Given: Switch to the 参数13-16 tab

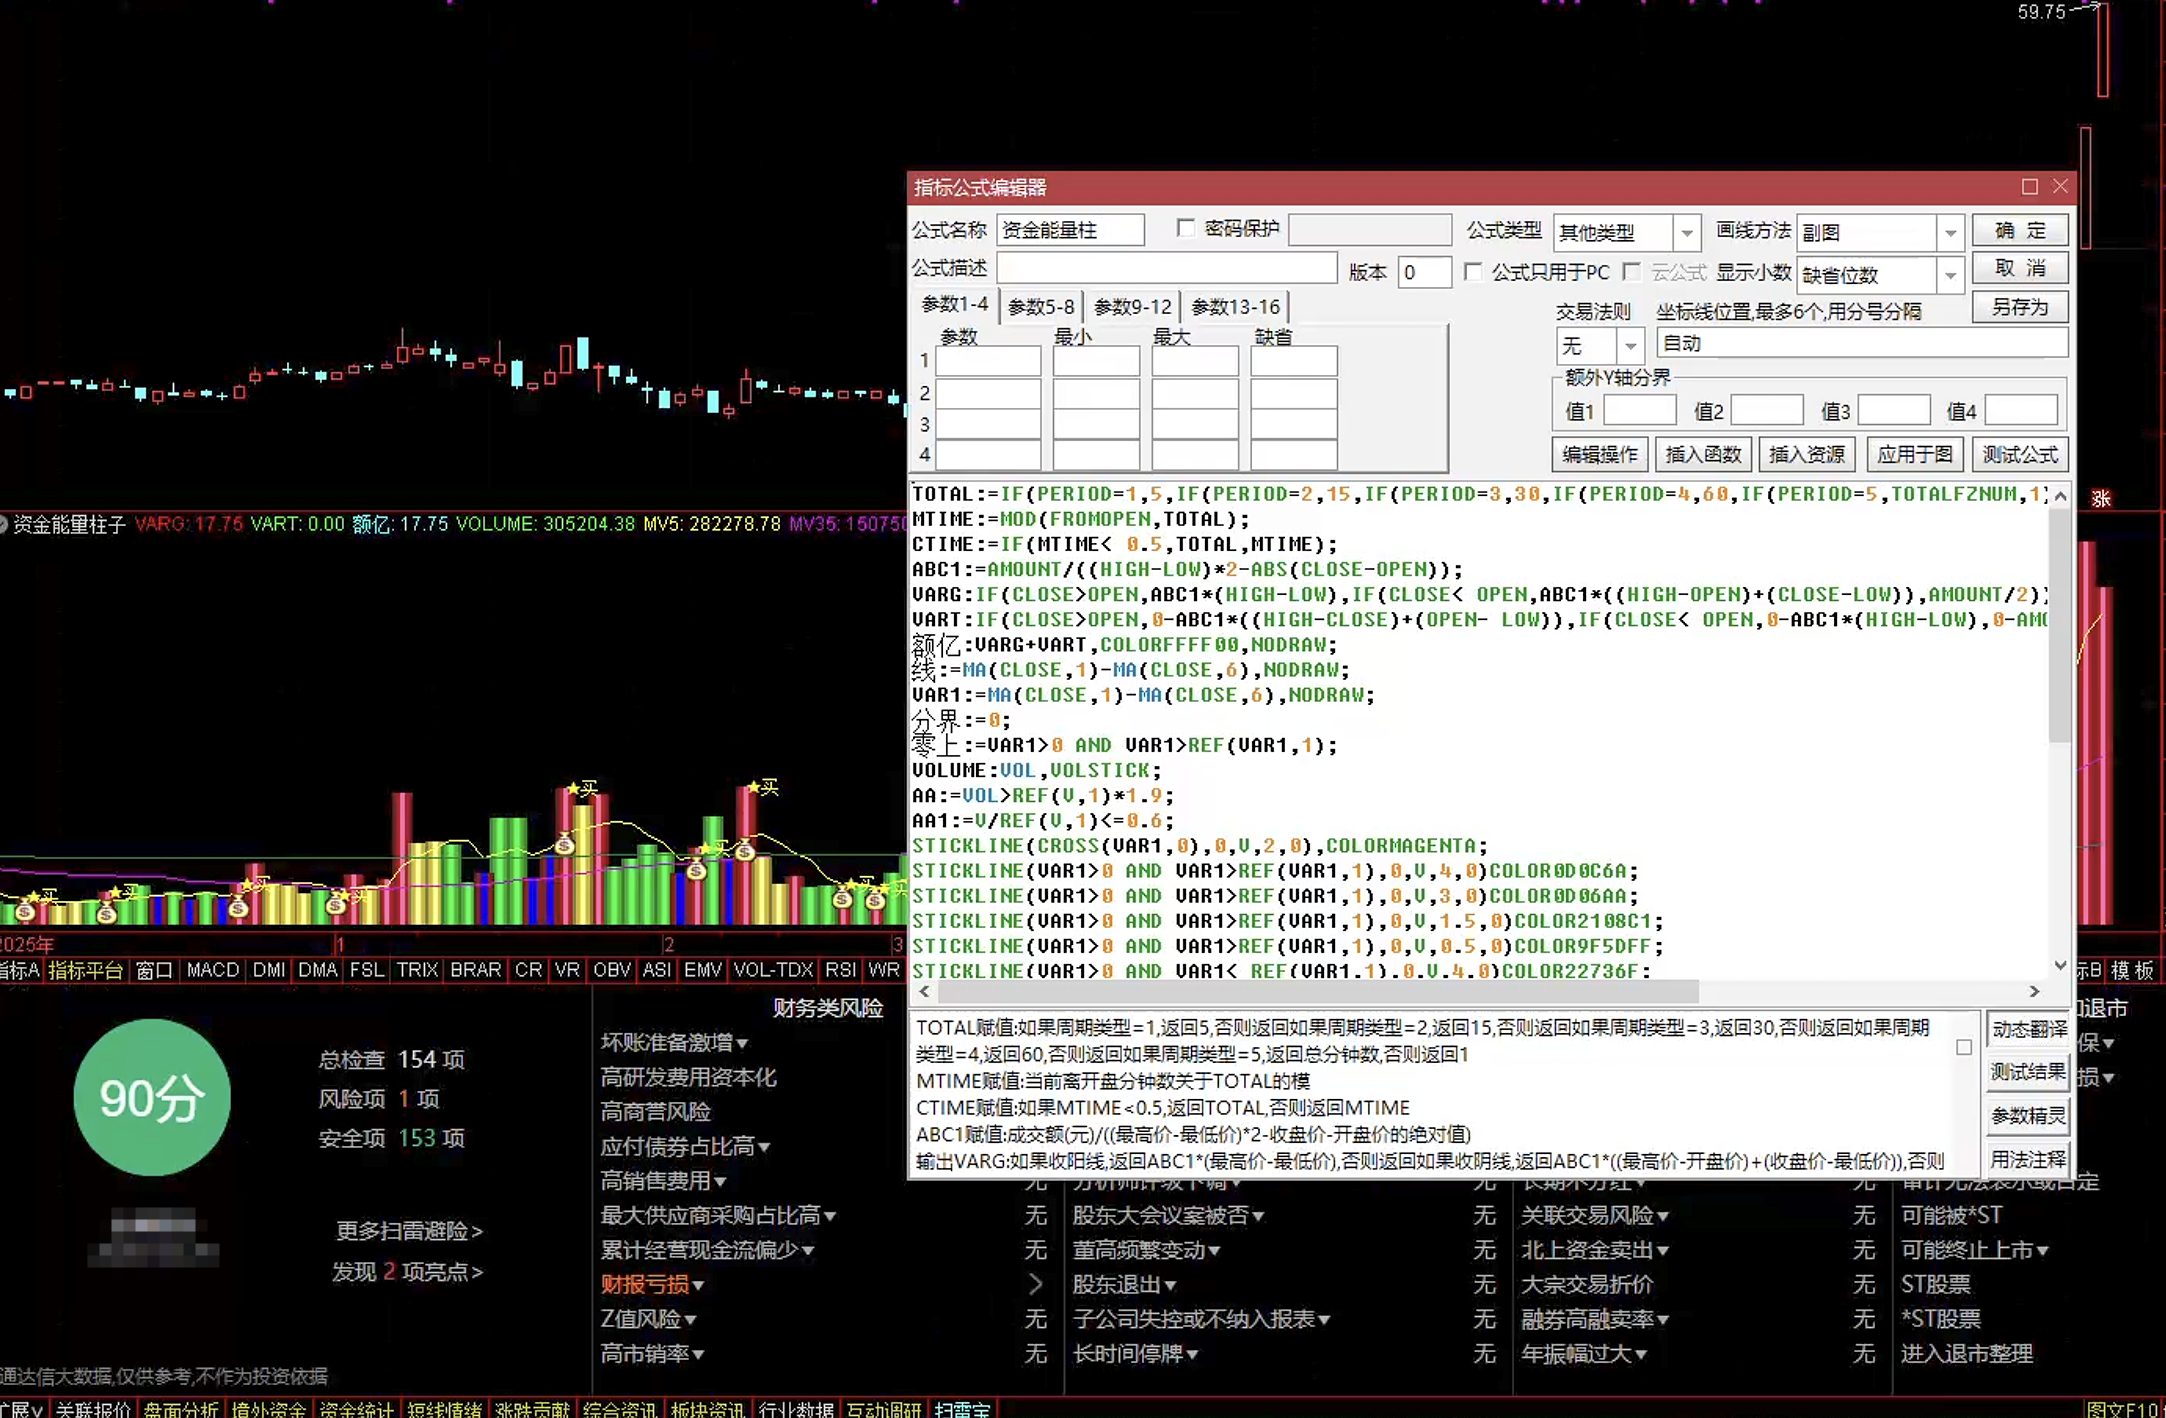Looking at the screenshot, I should pos(1235,307).
